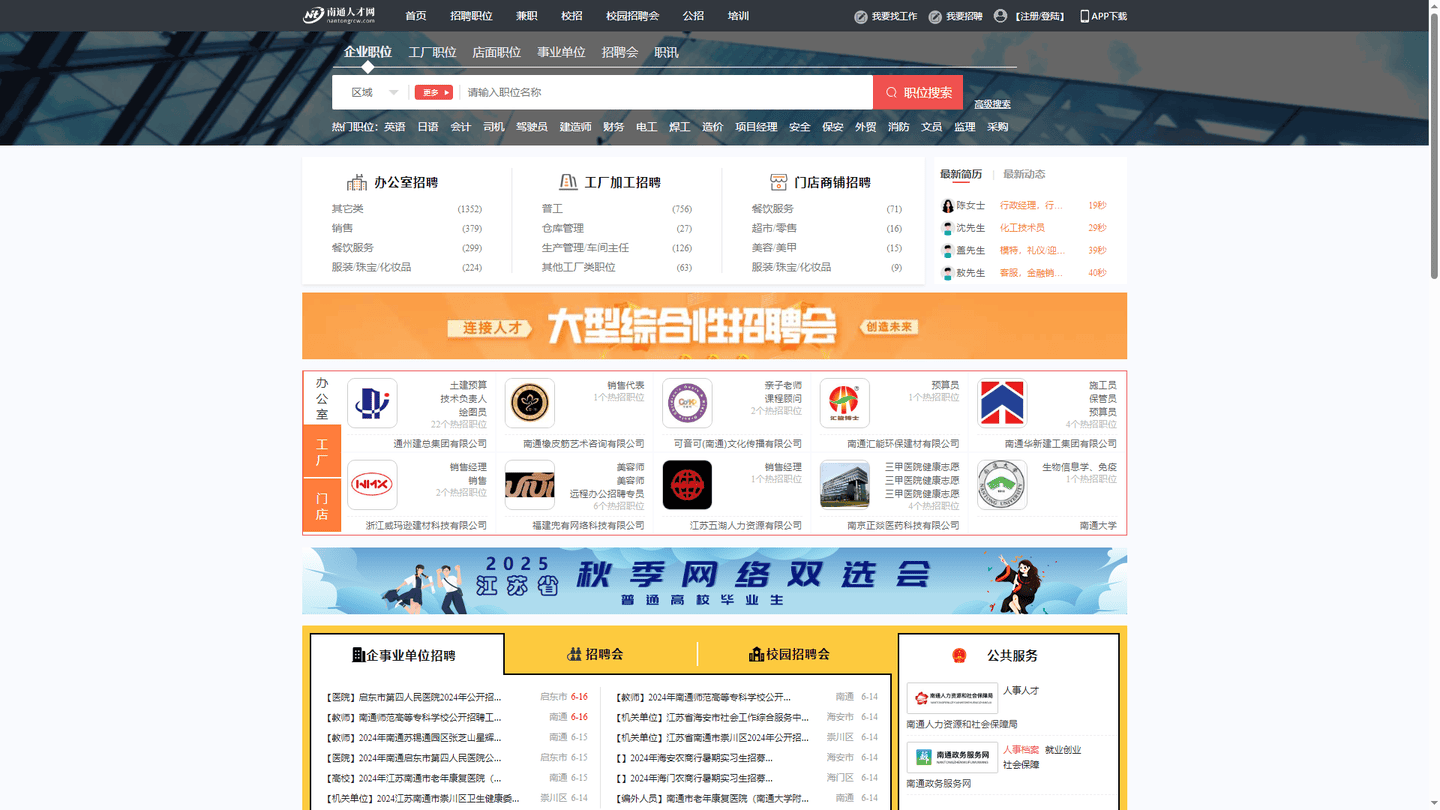1440x810 pixels.
Task: Click hot keyword 项目经理
Action: (x=756, y=127)
